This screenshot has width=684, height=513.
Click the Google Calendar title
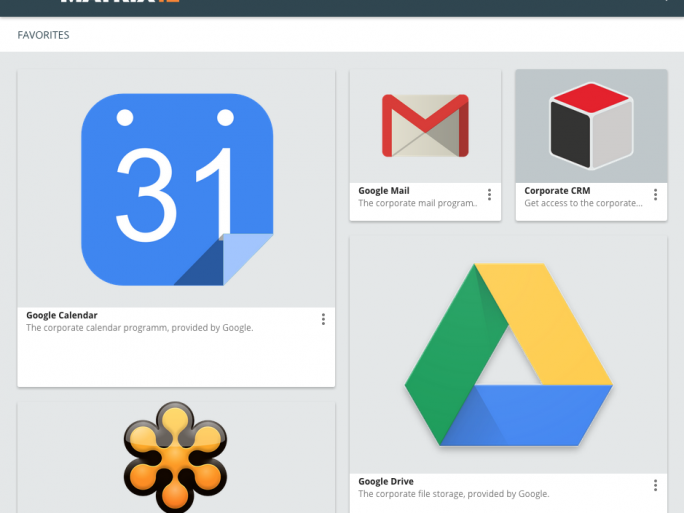62,315
